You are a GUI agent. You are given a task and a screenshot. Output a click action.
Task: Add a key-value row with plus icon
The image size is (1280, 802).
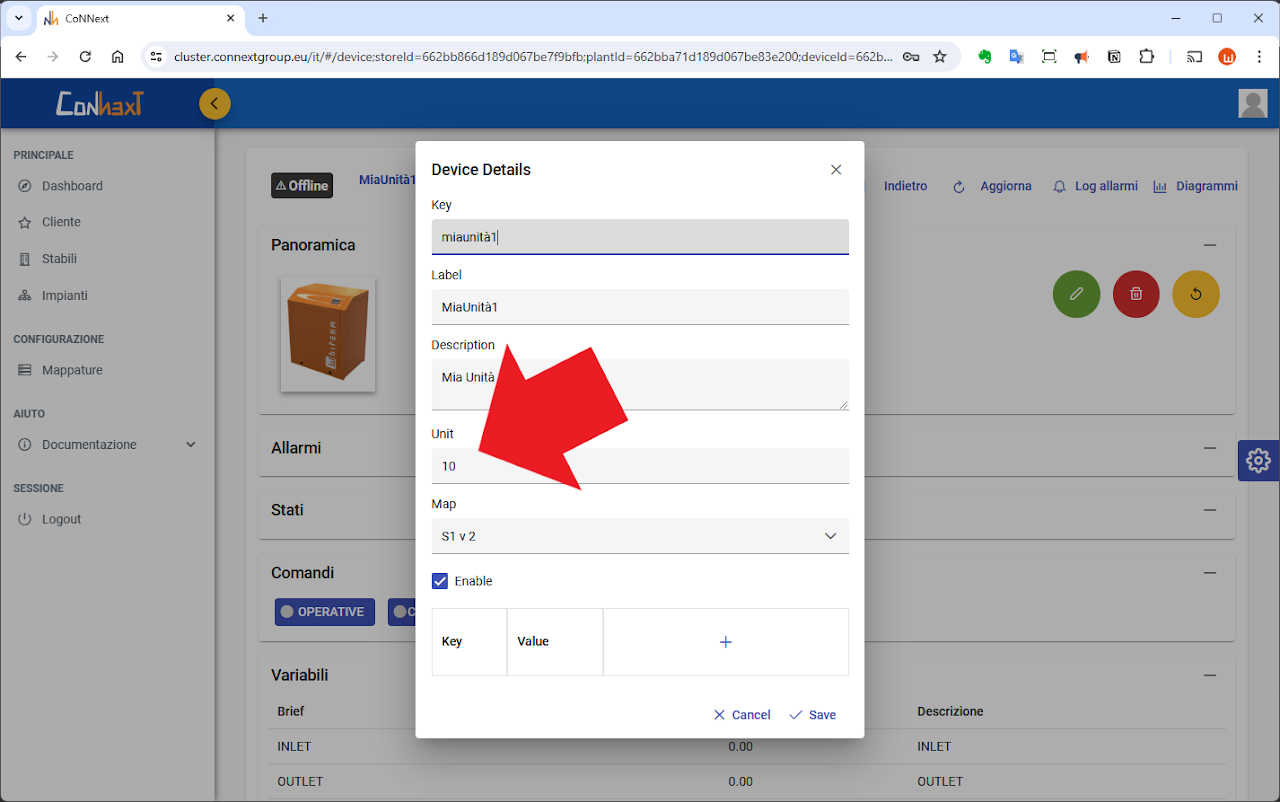[x=726, y=642]
